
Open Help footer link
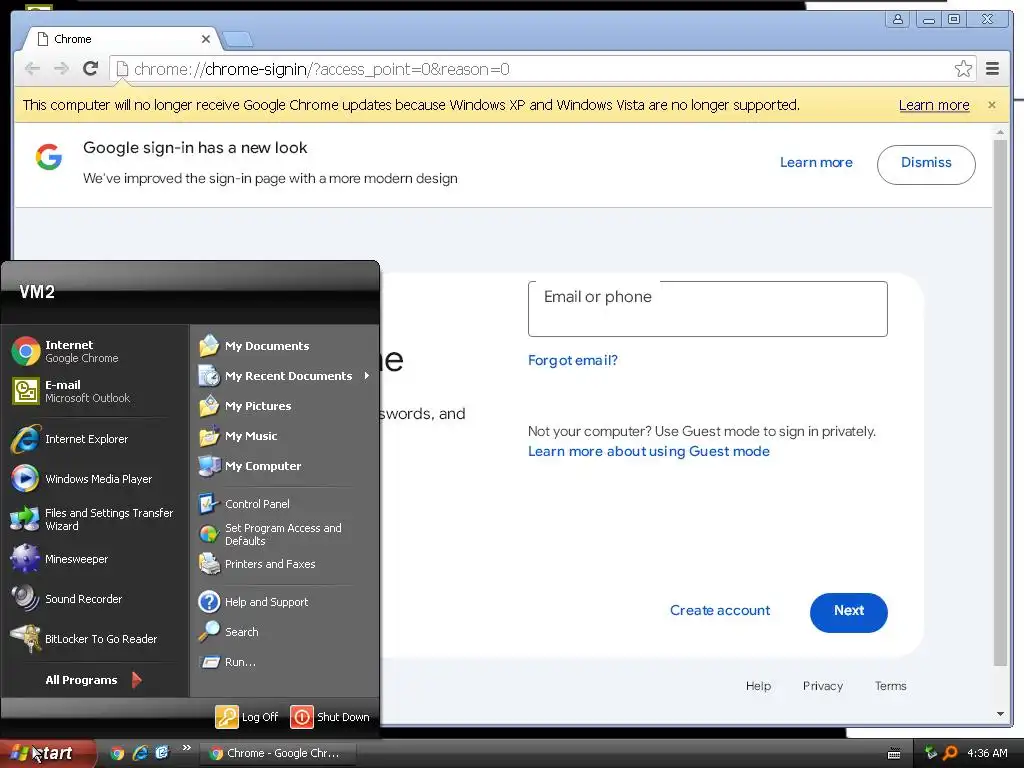point(758,686)
